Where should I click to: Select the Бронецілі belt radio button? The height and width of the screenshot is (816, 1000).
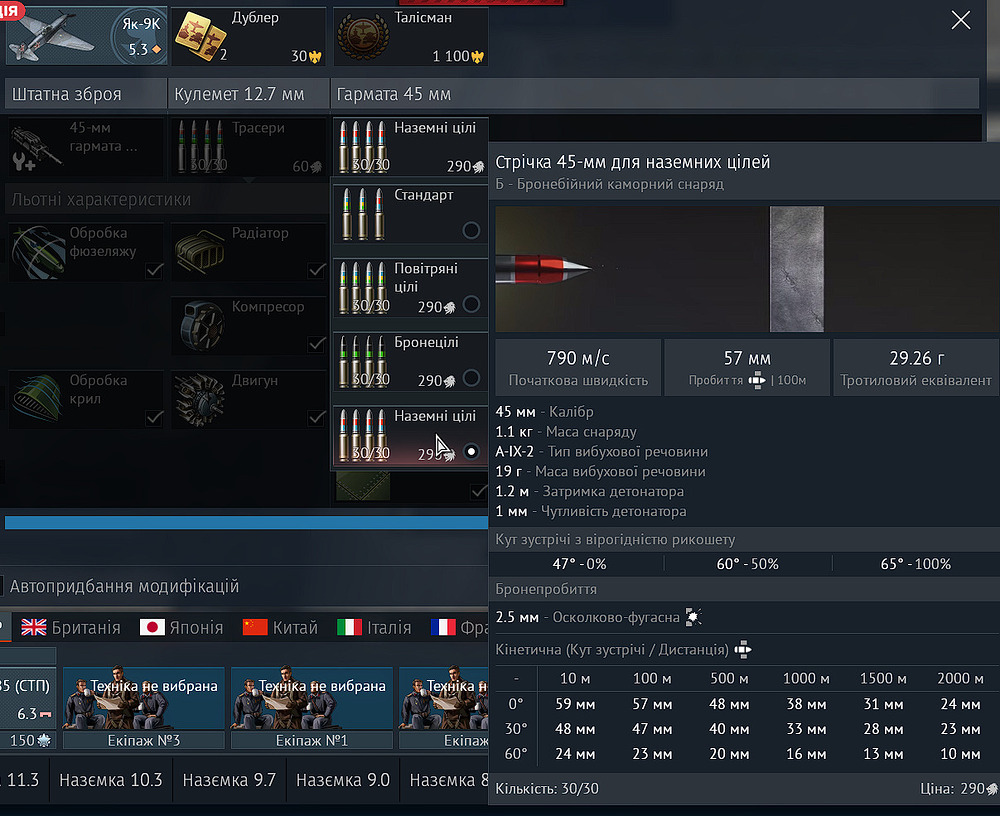(471, 378)
